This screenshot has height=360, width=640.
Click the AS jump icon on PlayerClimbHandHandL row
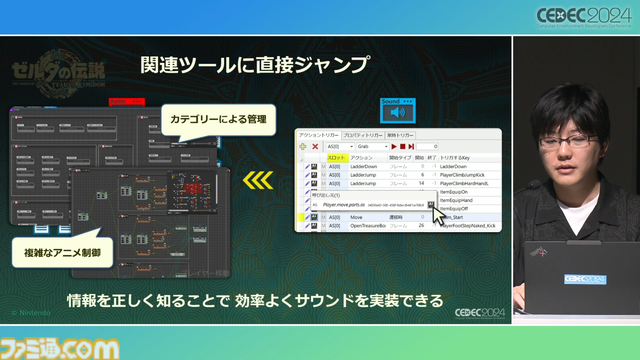pos(314,184)
